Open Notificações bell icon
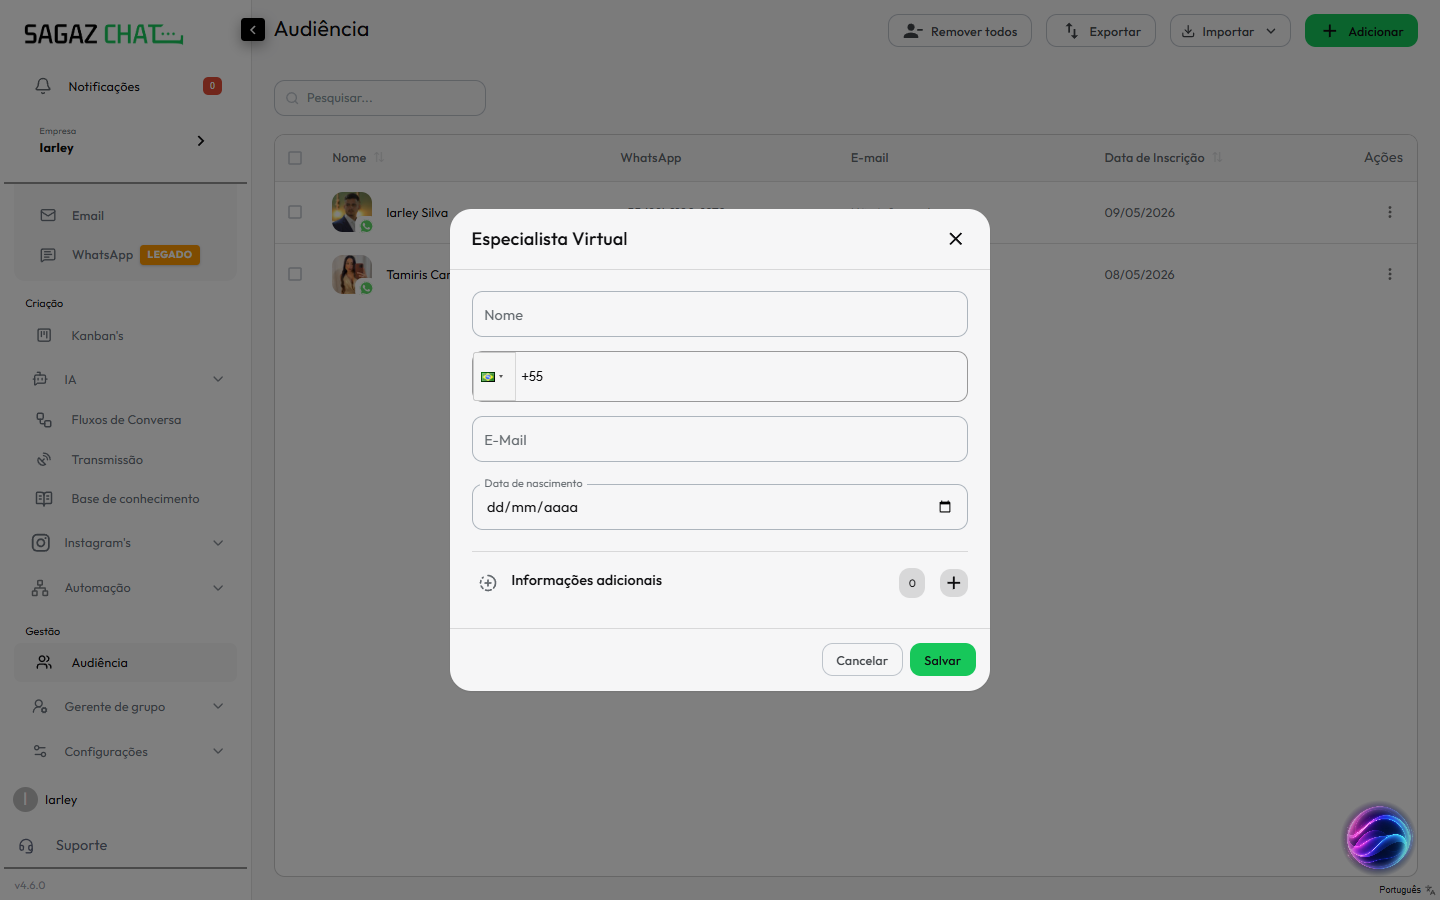This screenshot has width=1440, height=900. click(x=43, y=86)
